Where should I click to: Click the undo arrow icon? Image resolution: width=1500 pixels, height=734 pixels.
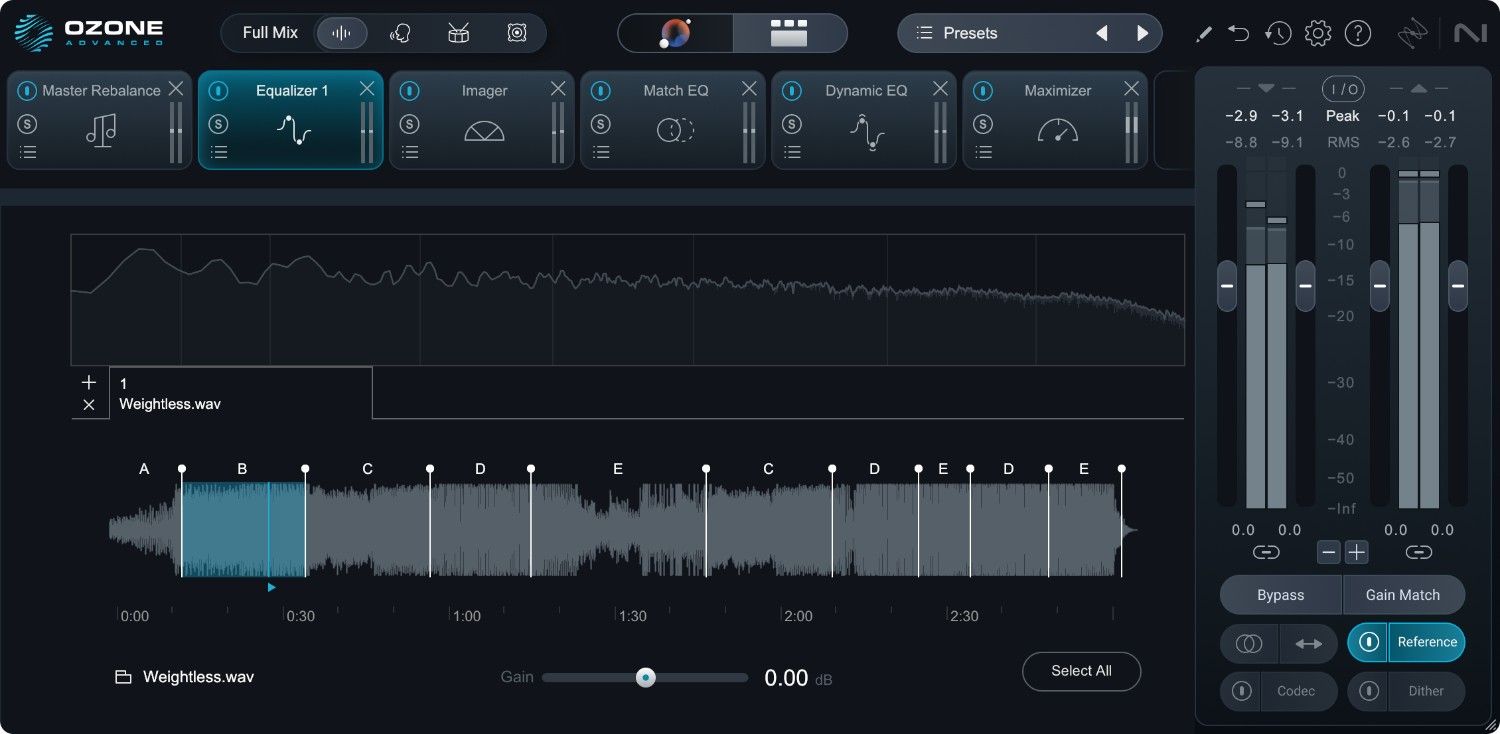(1239, 33)
